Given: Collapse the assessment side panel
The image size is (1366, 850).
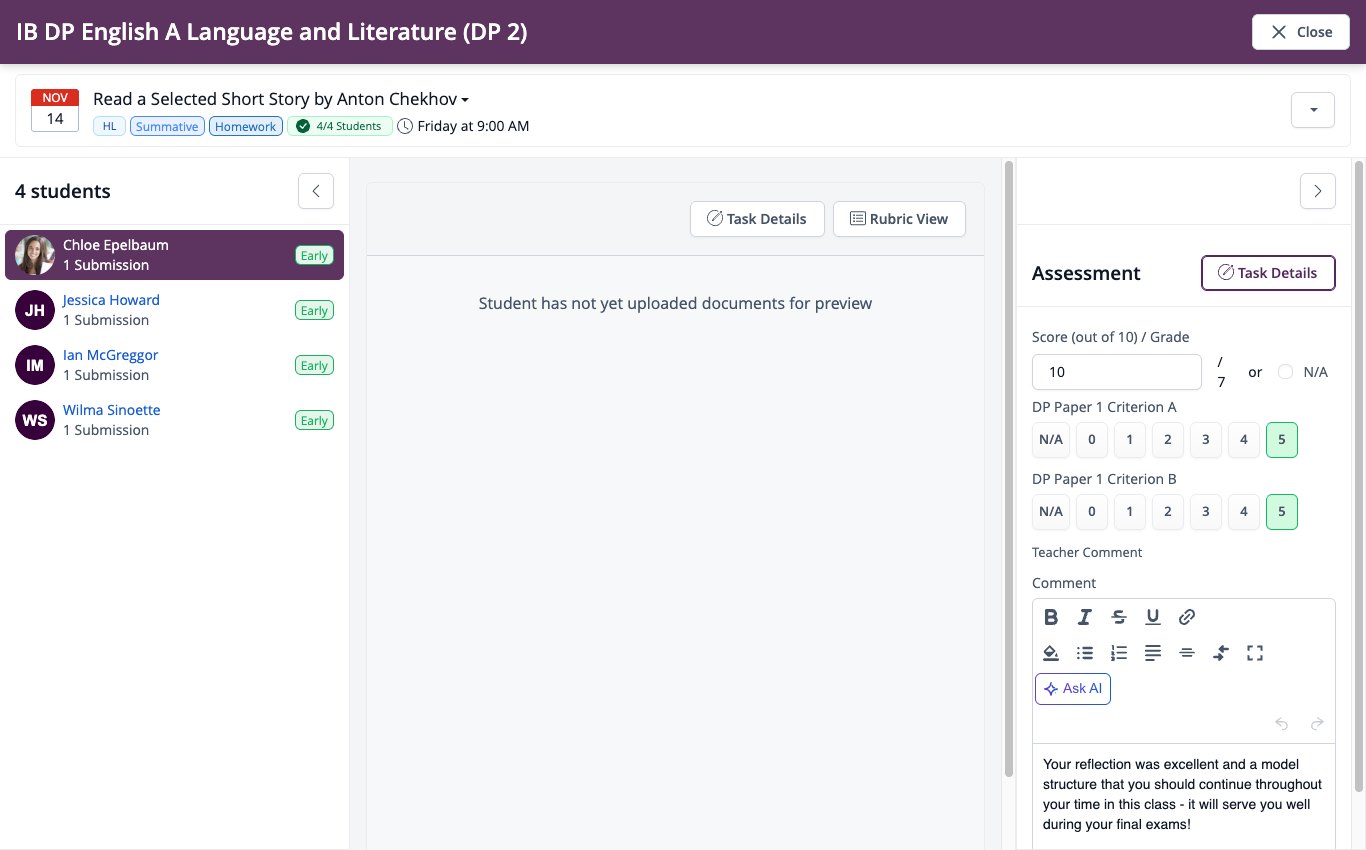Looking at the screenshot, I should click(x=1318, y=191).
